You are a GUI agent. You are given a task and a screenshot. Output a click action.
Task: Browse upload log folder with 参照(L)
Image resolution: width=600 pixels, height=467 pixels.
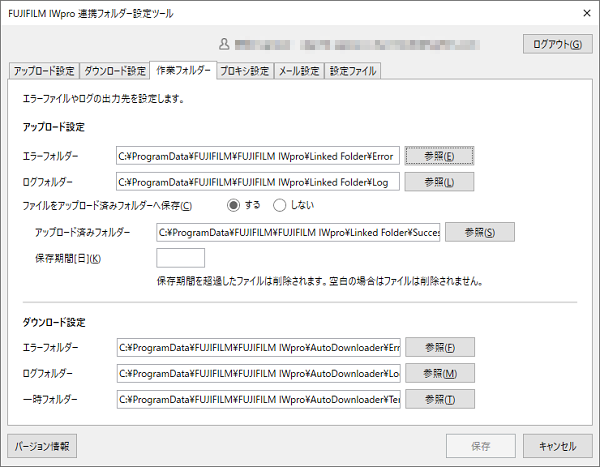(439, 182)
